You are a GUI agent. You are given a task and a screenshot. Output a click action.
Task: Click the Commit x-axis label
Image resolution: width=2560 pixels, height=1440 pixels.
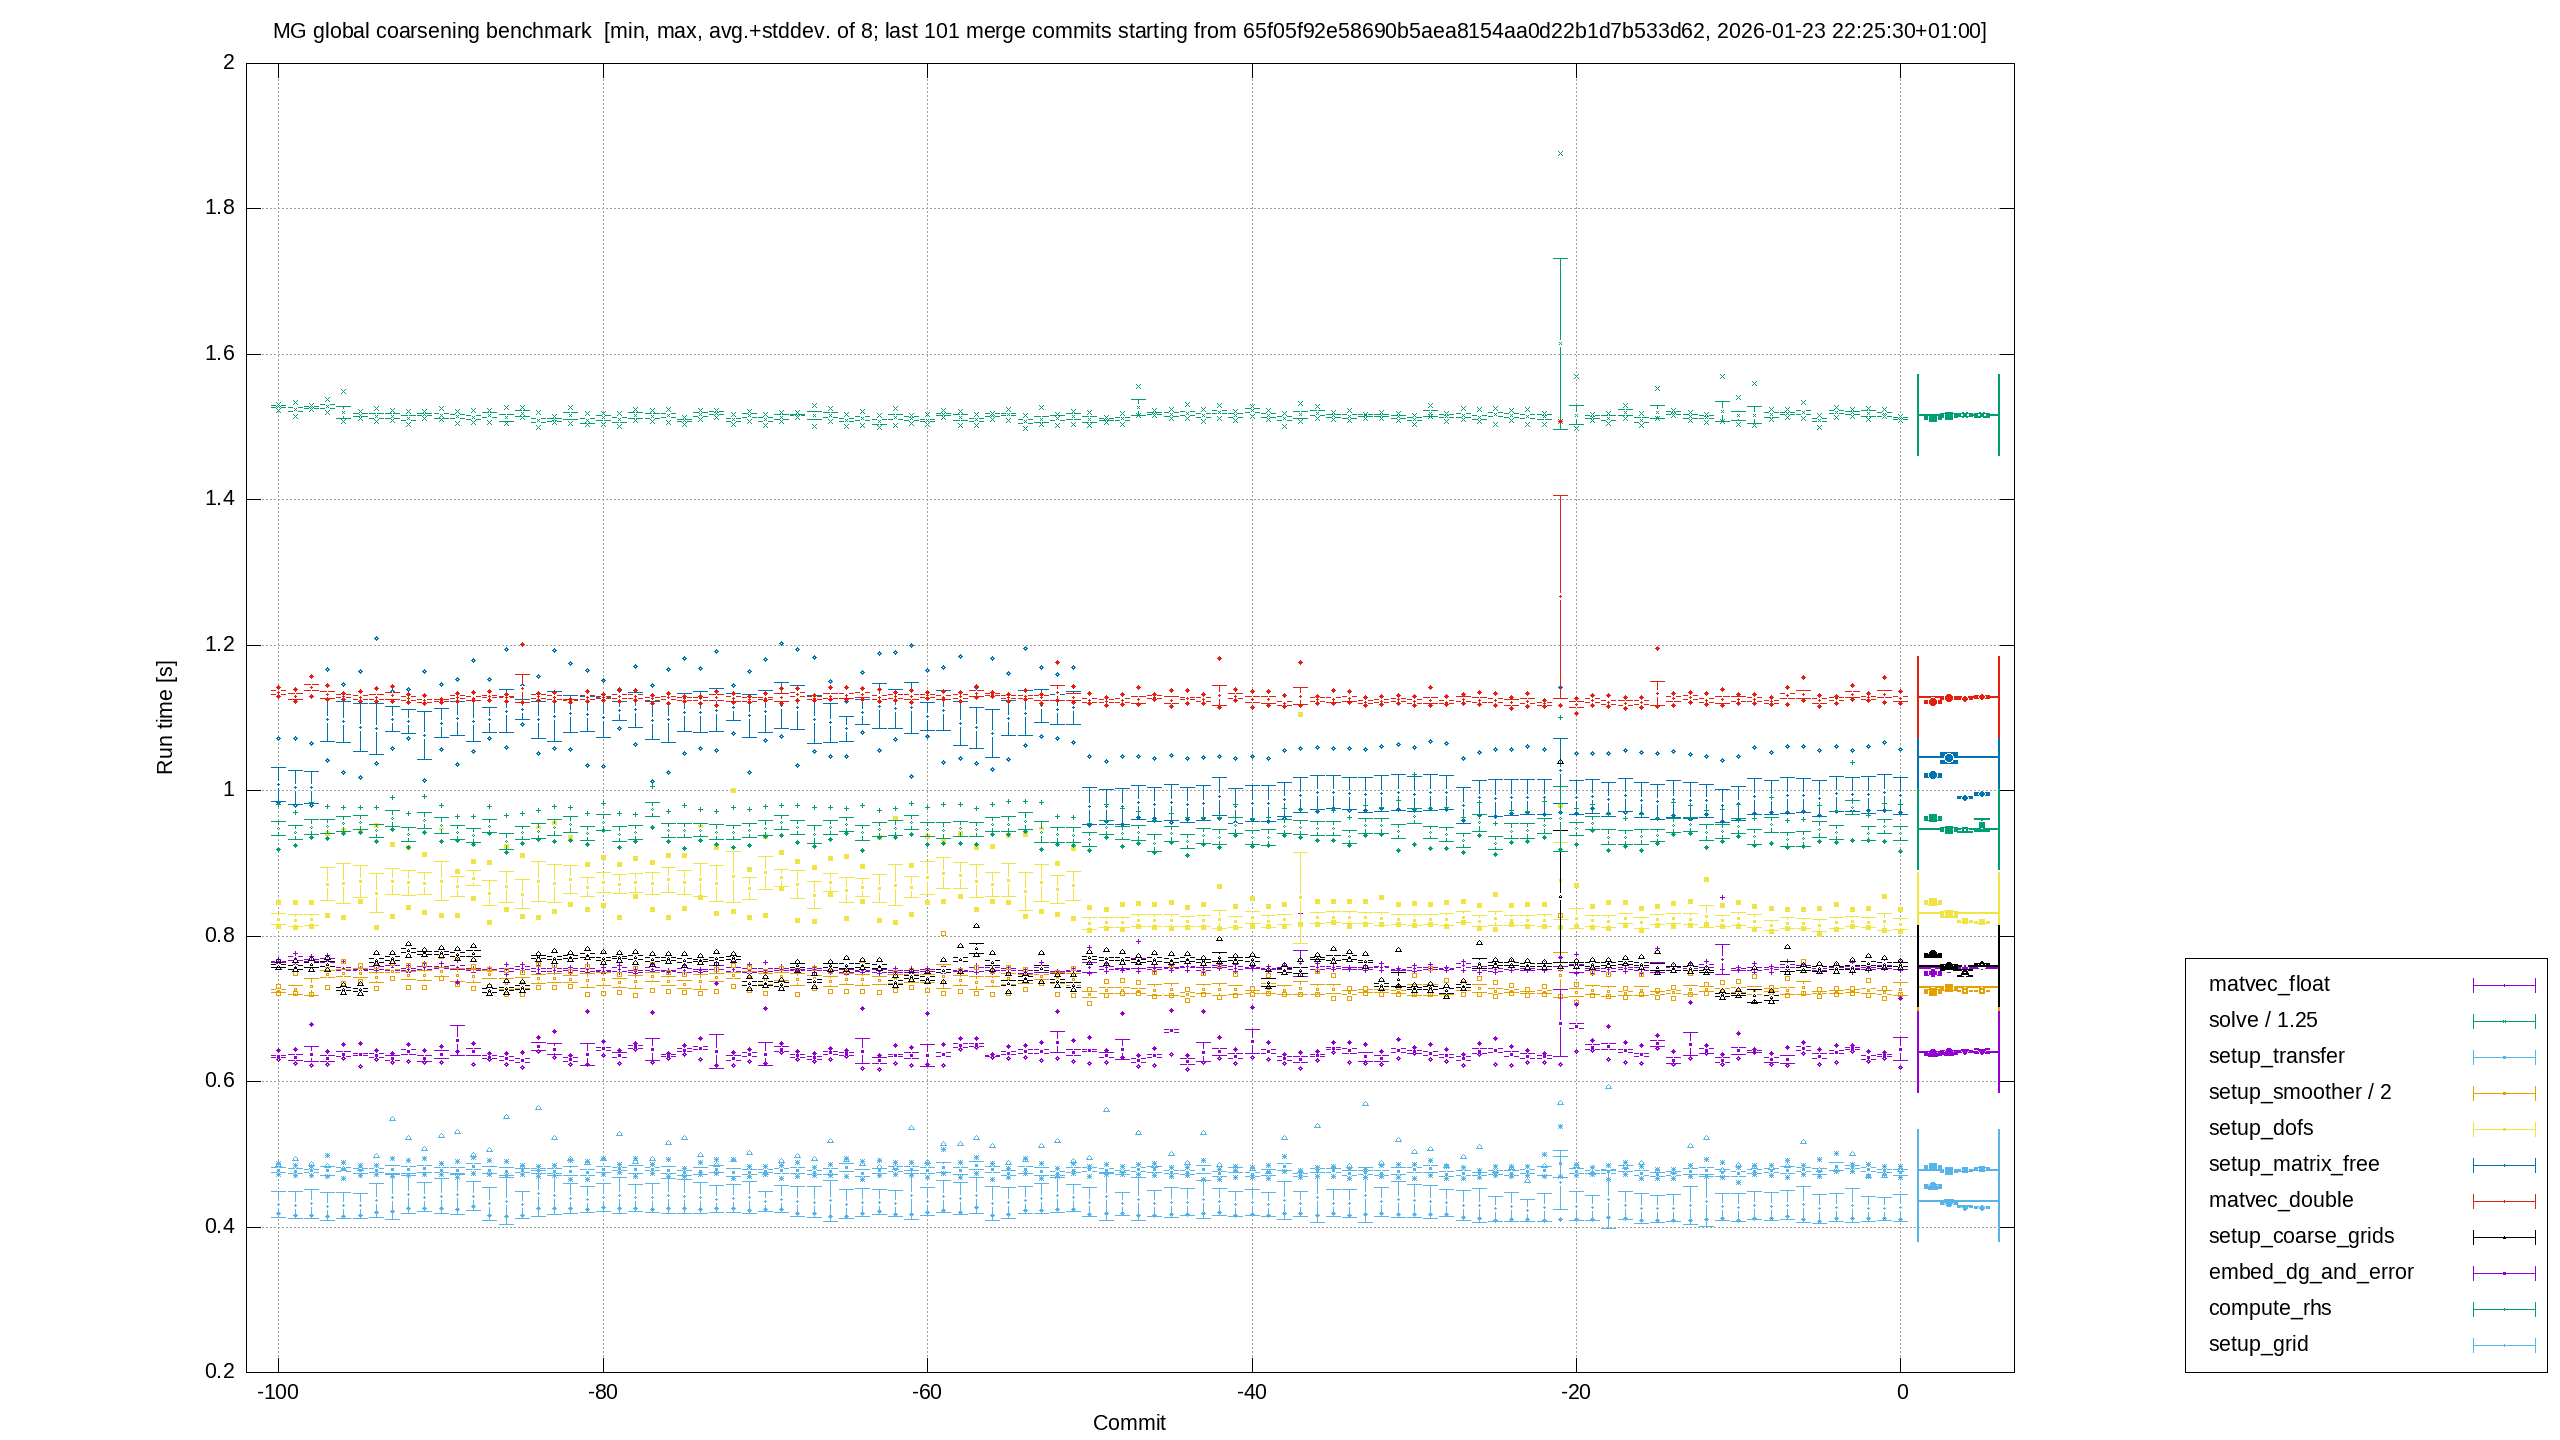point(1129,1423)
